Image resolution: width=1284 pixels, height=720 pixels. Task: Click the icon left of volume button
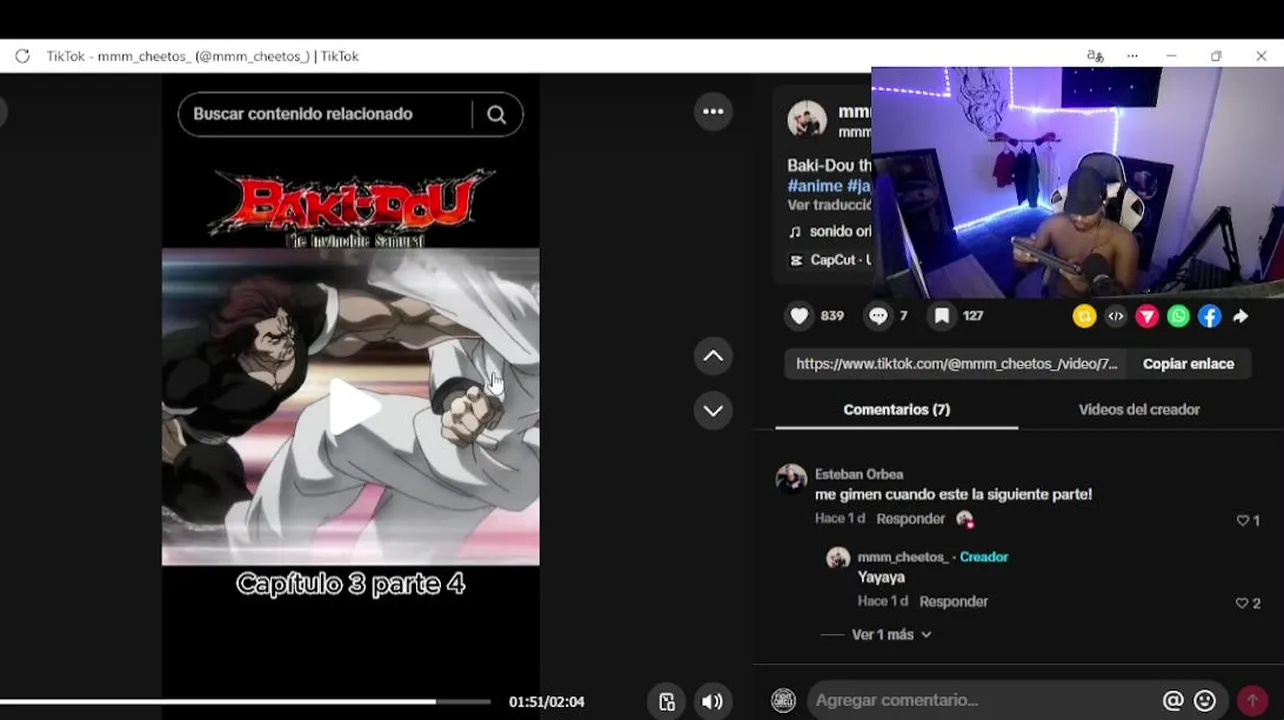[667, 701]
